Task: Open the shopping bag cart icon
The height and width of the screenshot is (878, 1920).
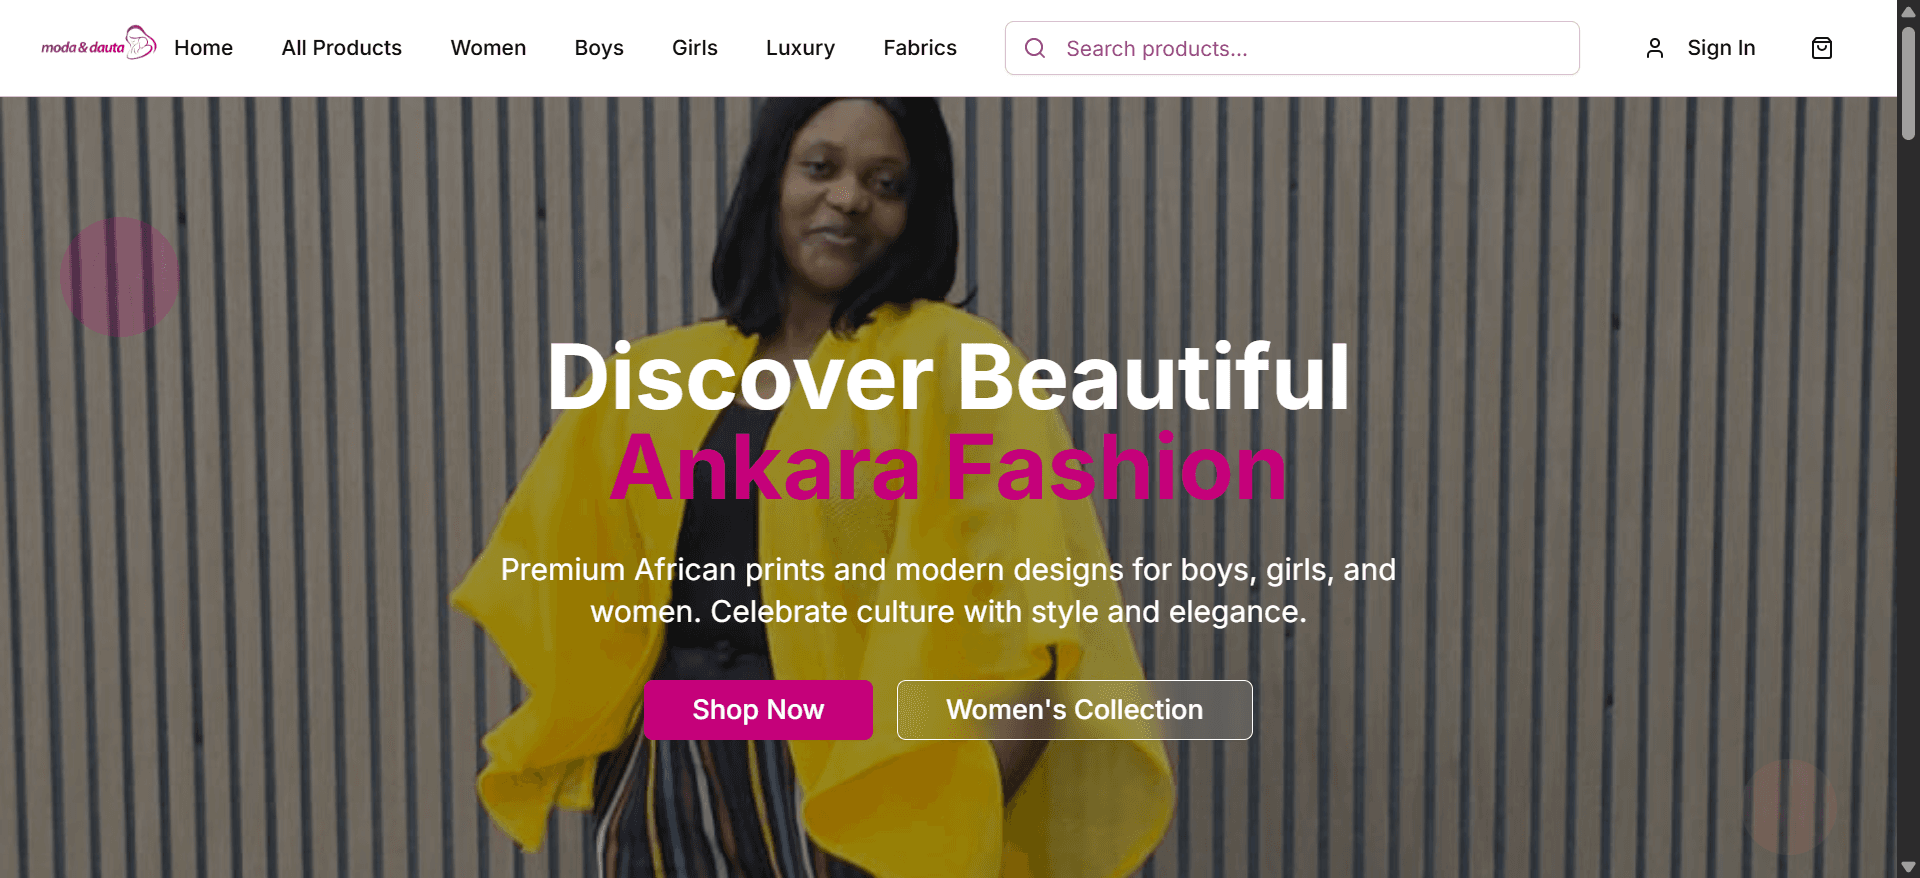Action: 1822,48
